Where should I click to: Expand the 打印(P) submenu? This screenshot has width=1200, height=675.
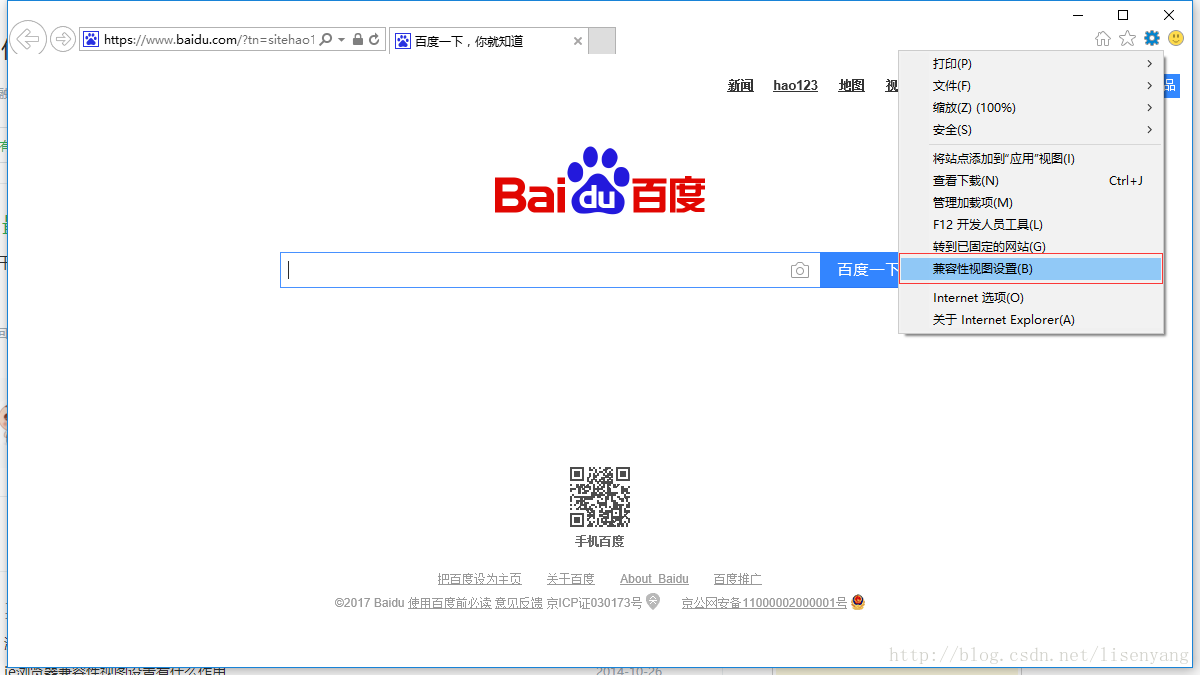point(1031,64)
